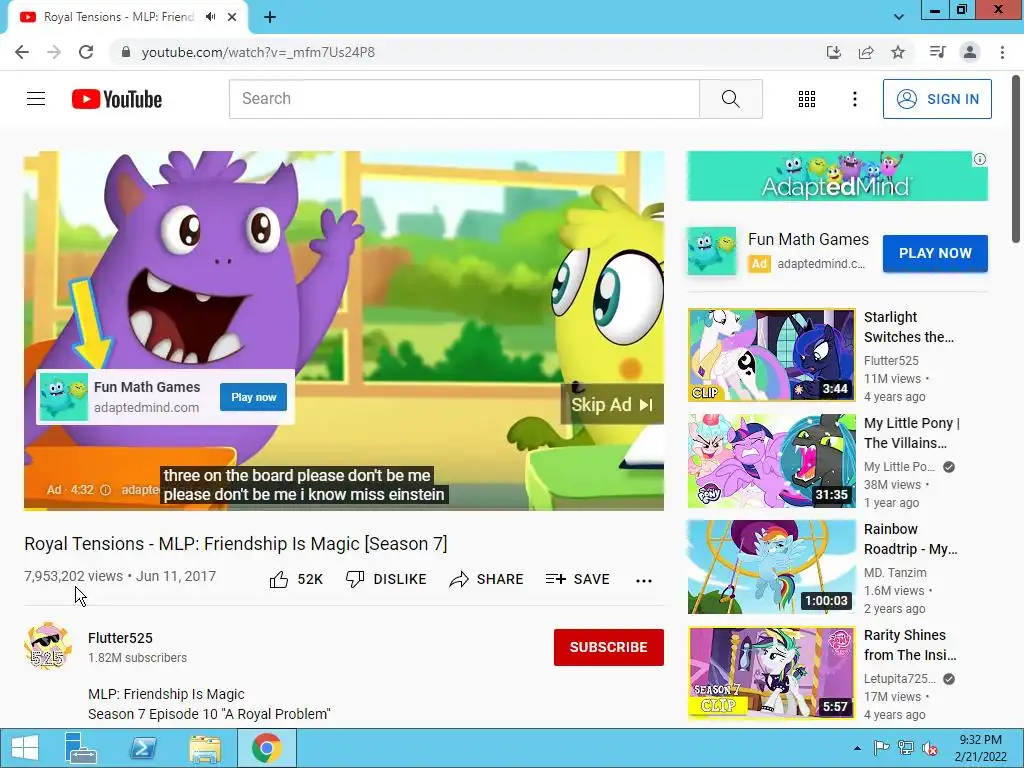Open the network tray icon
Image resolution: width=1024 pixels, height=768 pixels.
(906, 748)
